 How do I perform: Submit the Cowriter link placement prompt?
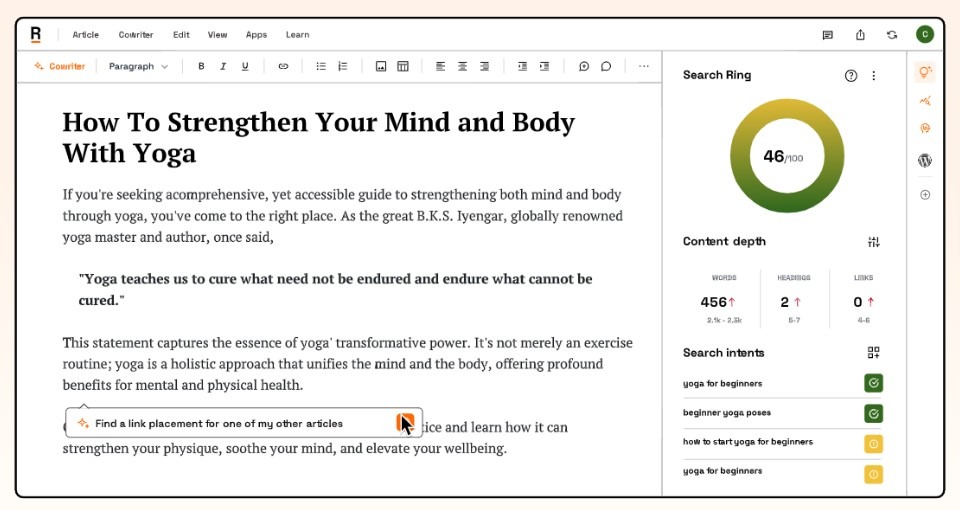[x=404, y=423]
